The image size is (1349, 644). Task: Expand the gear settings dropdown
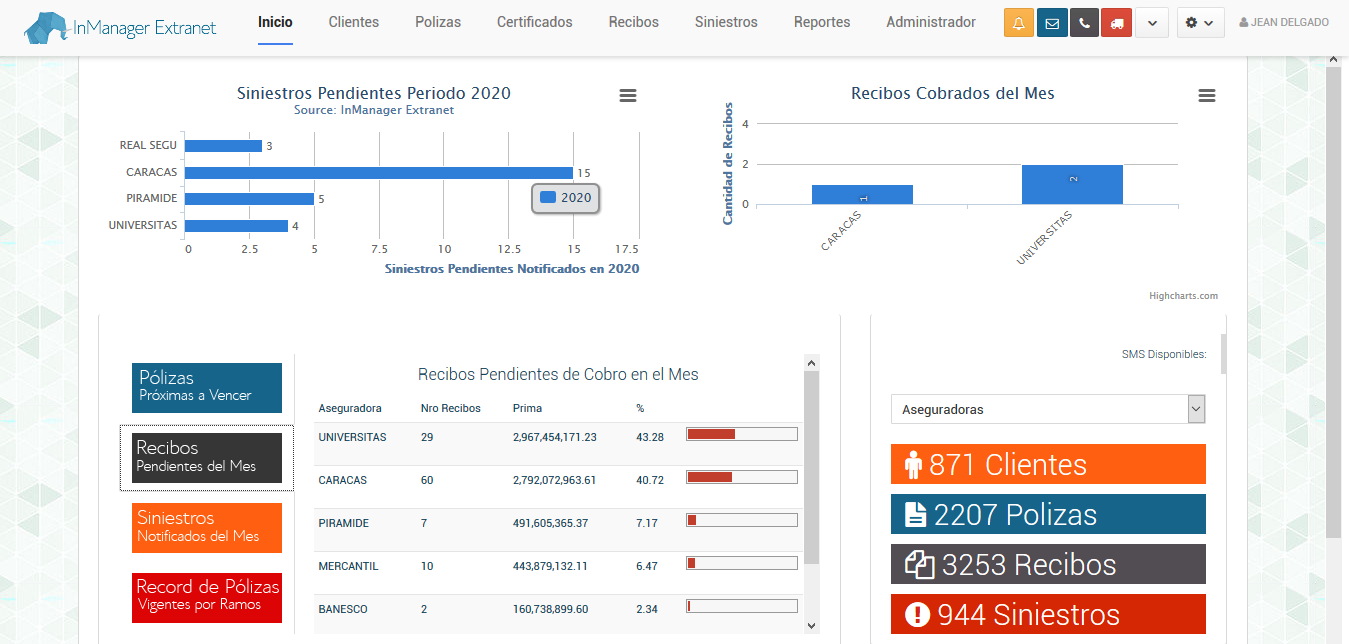[1200, 23]
